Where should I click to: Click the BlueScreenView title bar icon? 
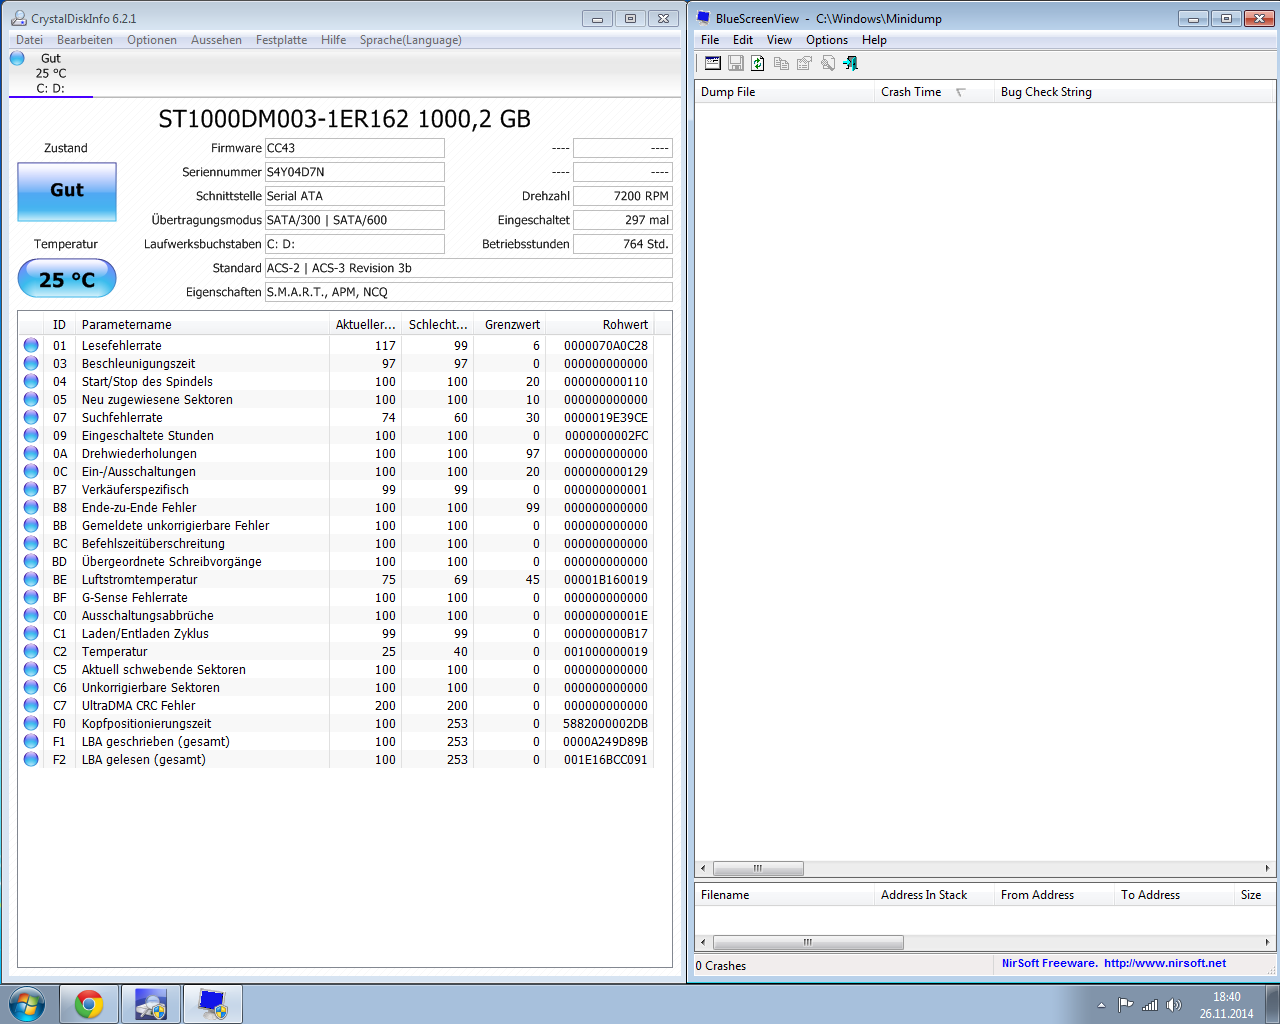(703, 18)
